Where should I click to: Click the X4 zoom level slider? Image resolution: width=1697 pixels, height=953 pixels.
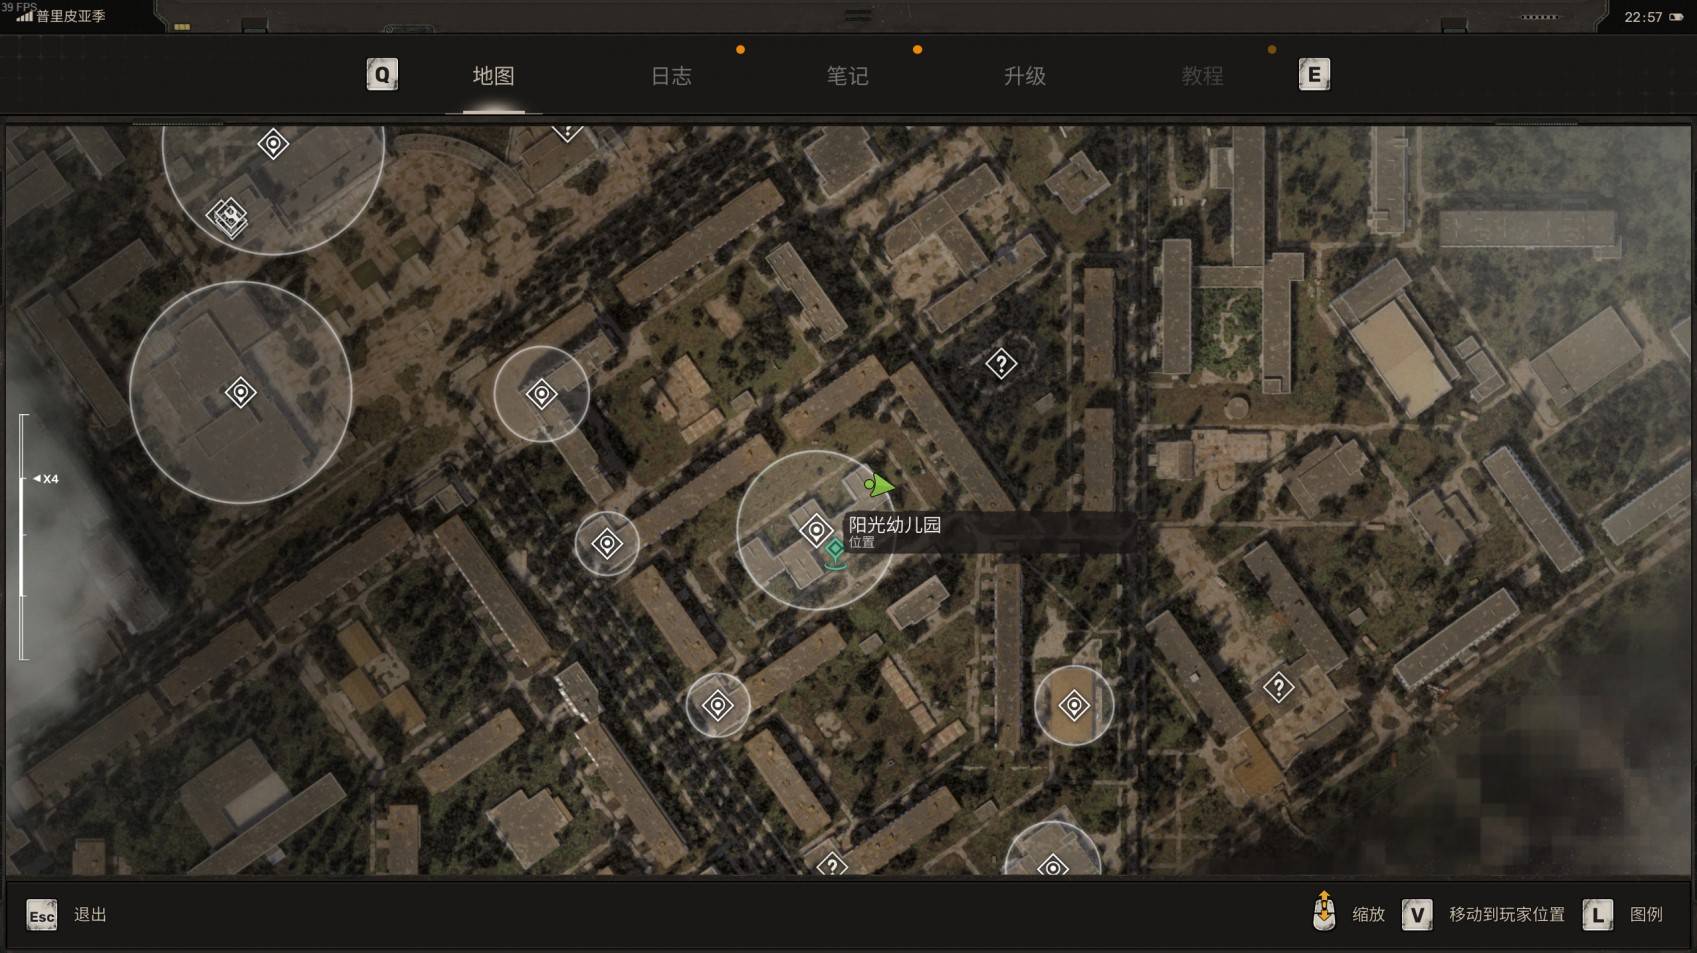[24, 536]
